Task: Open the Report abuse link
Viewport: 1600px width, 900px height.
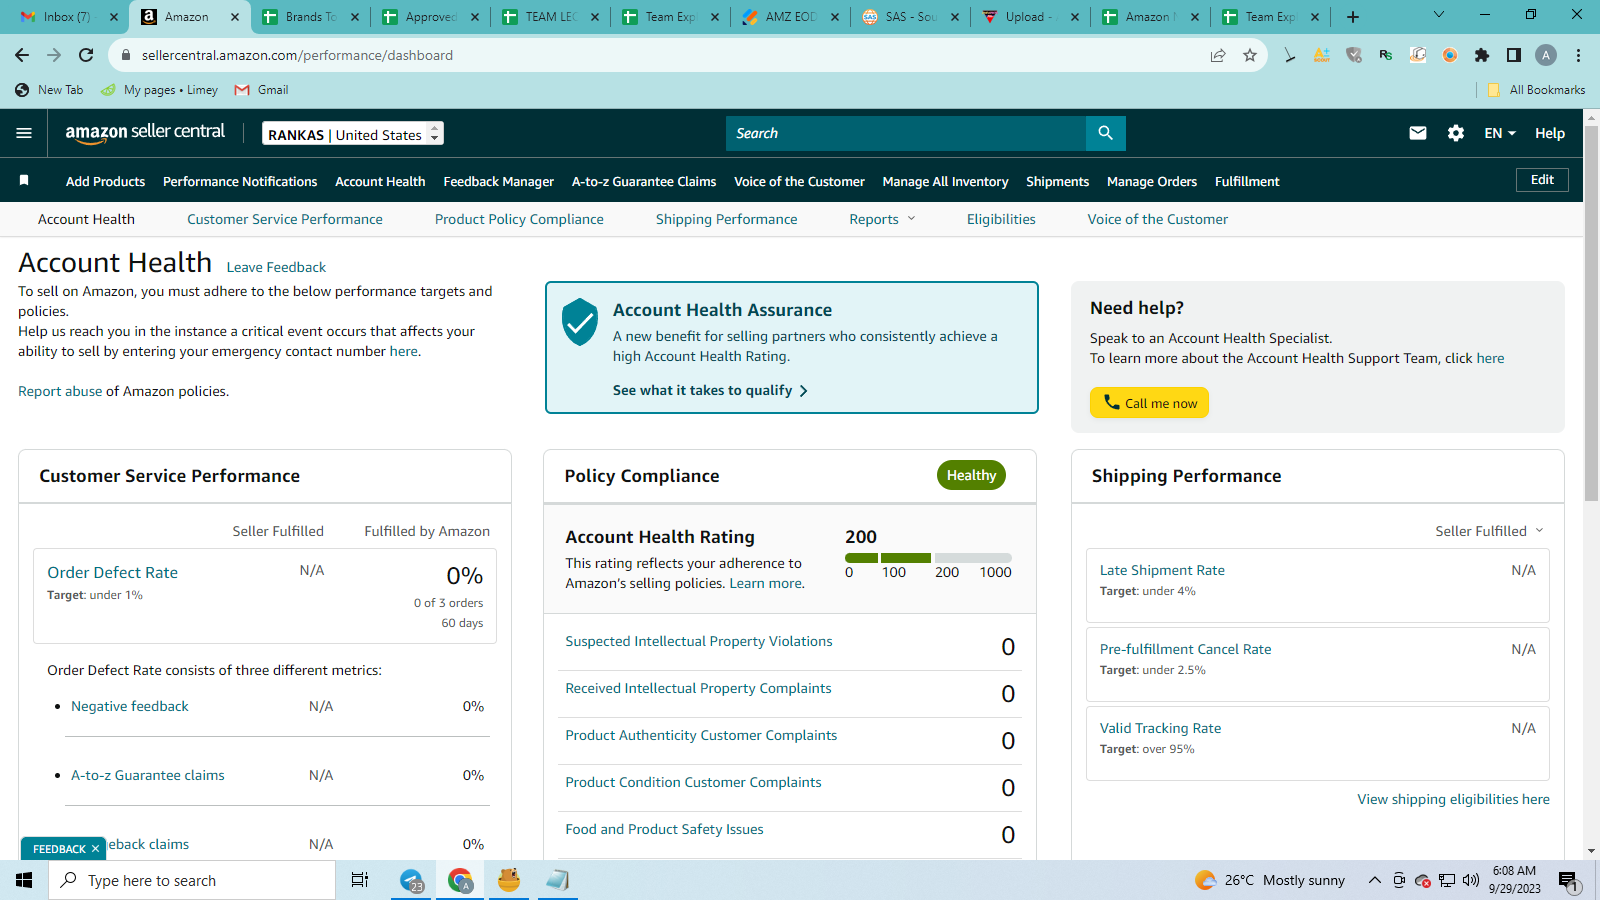Action: click(60, 391)
